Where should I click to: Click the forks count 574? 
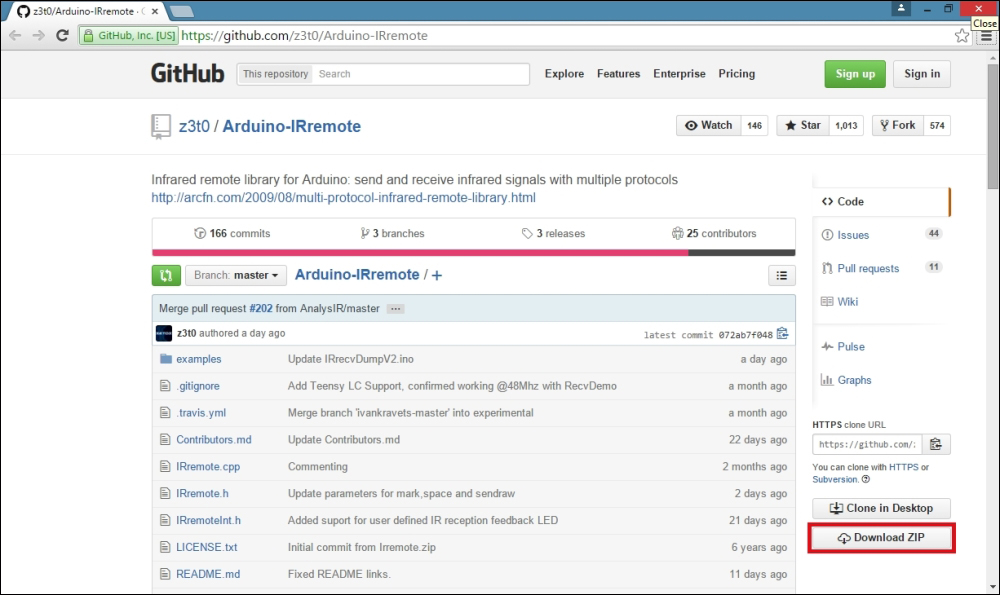click(937, 126)
